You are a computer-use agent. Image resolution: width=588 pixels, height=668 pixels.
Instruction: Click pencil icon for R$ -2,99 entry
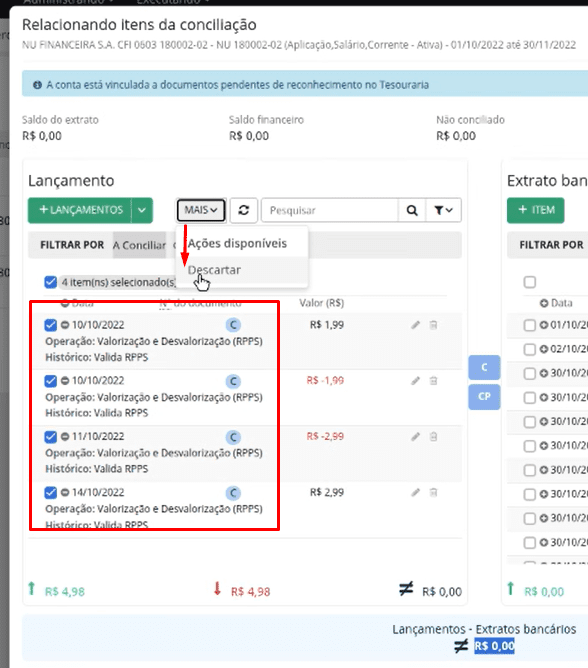(x=415, y=437)
